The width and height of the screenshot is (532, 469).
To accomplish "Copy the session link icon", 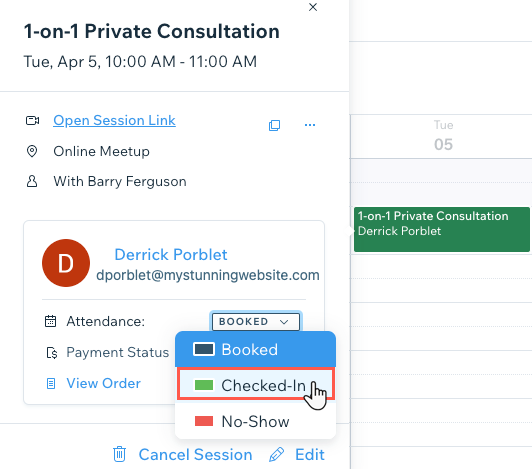I will (x=274, y=125).
